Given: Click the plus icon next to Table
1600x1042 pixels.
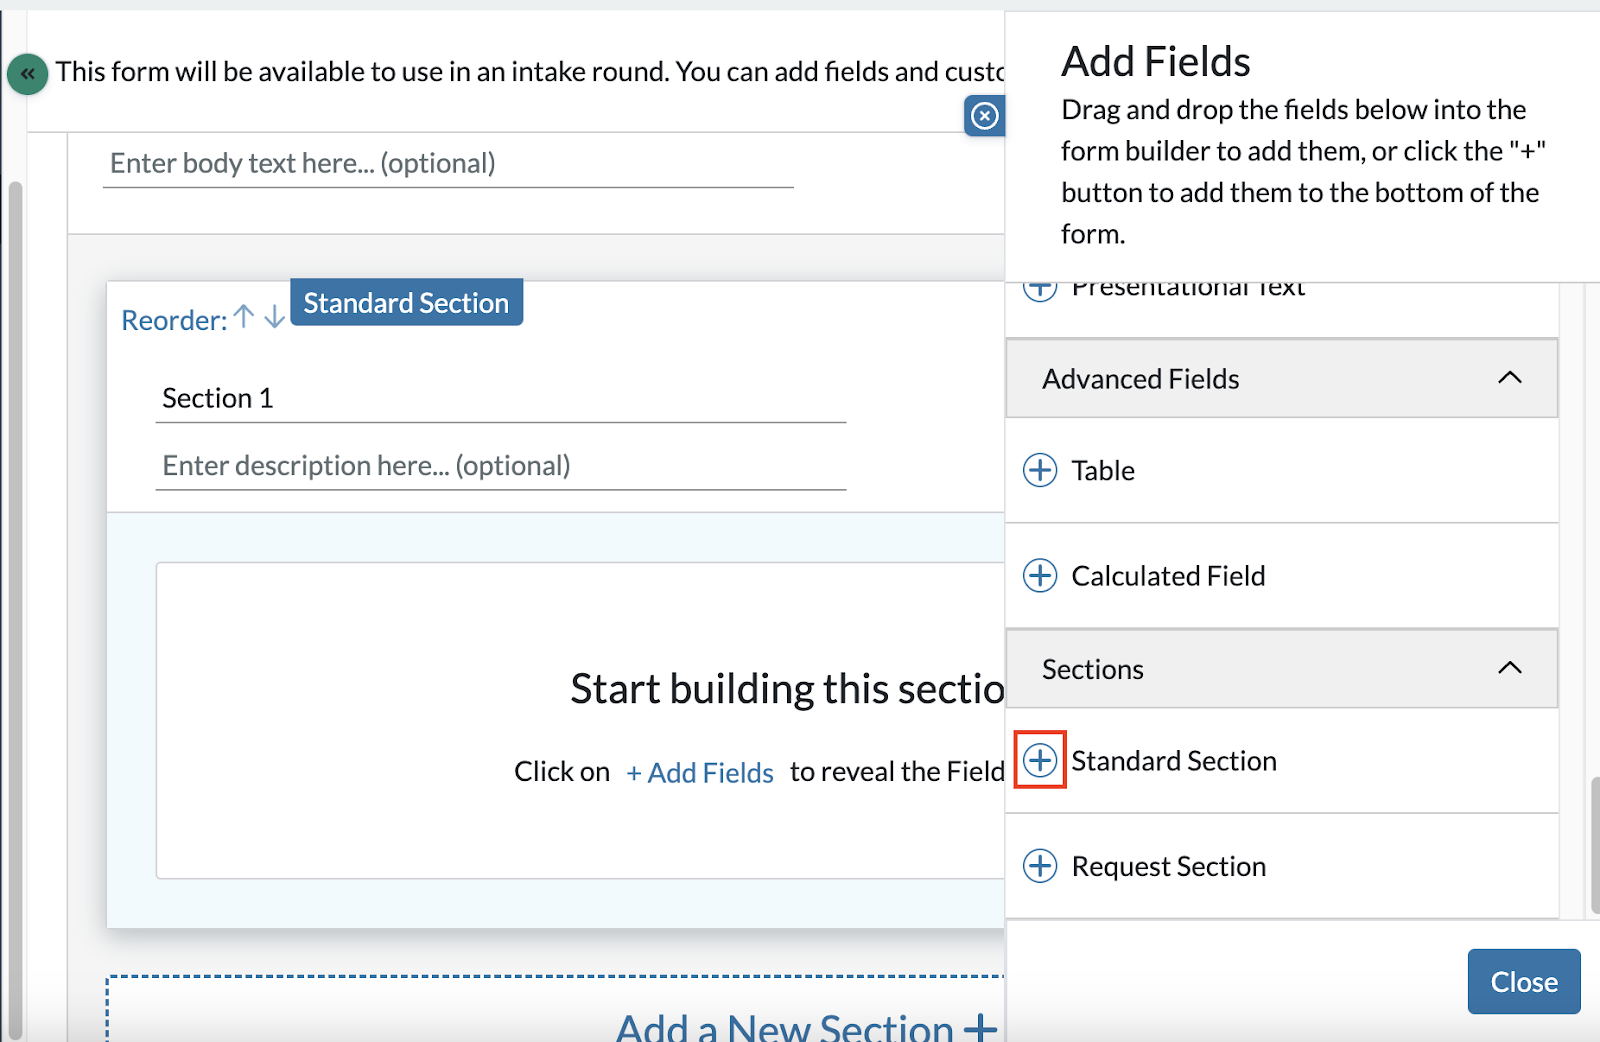Looking at the screenshot, I should click(x=1040, y=470).
